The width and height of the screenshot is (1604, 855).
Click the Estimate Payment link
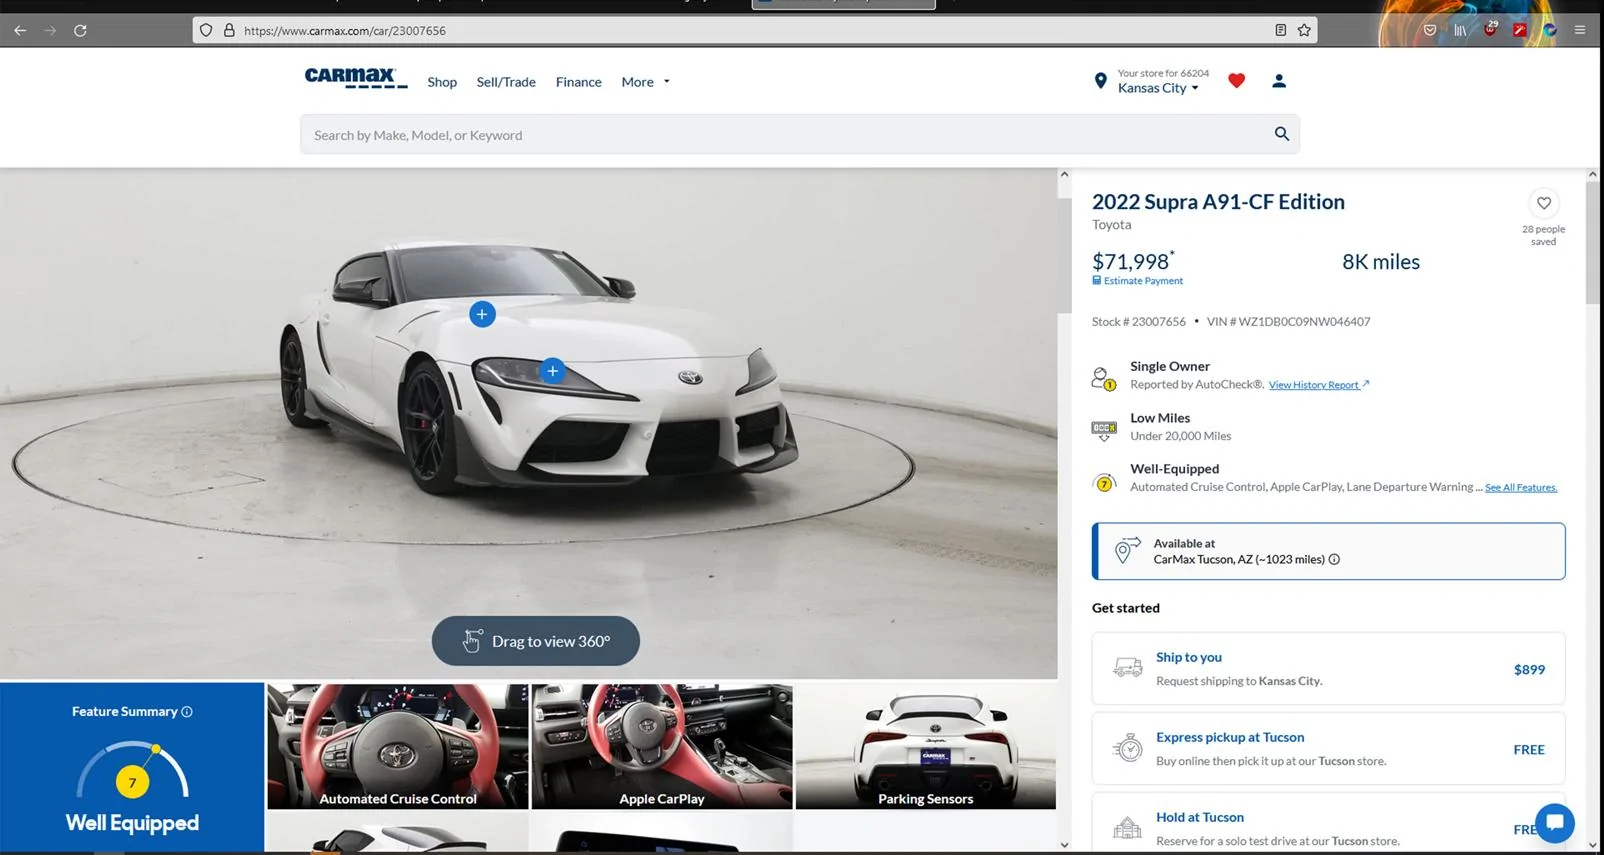tap(1138, 281)
